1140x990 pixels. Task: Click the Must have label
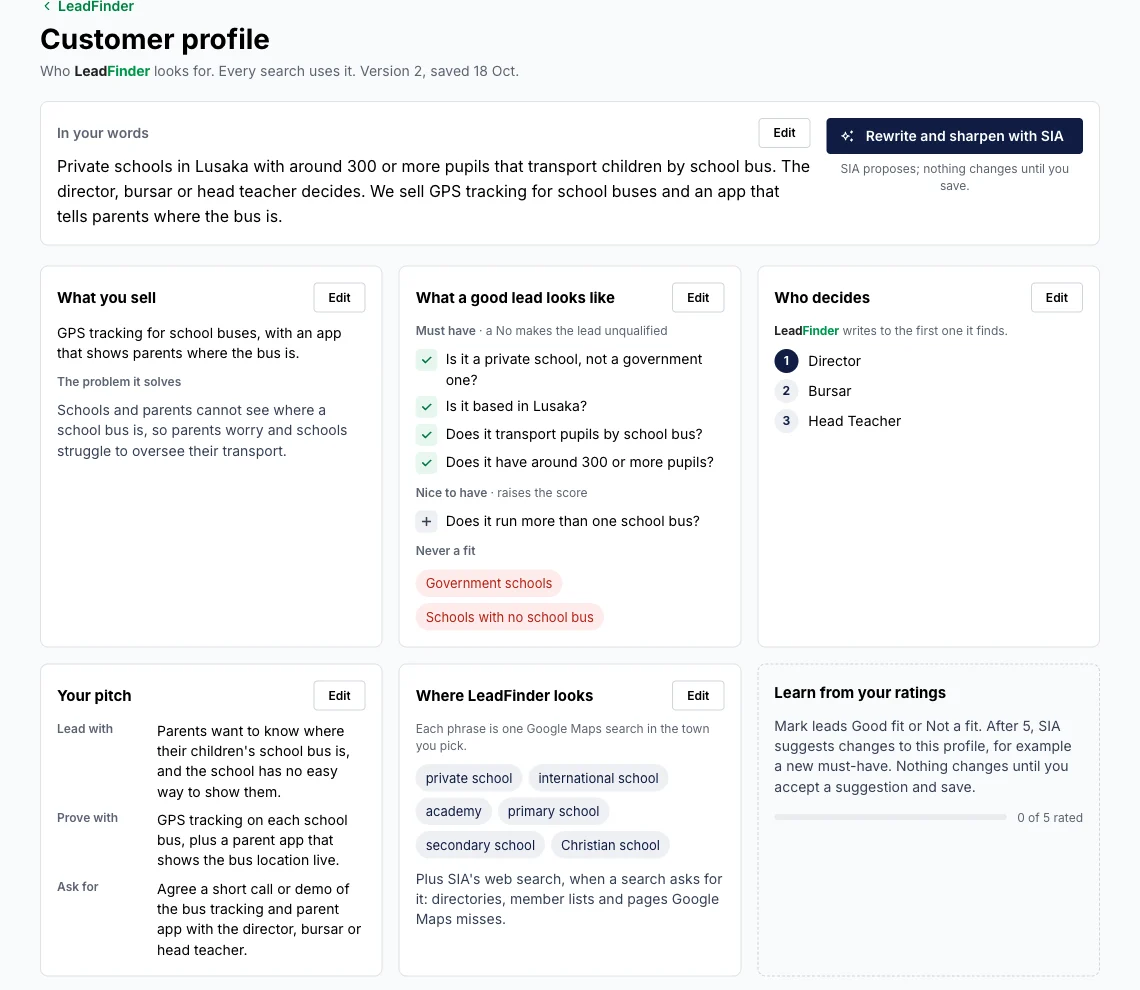[445, 331]
